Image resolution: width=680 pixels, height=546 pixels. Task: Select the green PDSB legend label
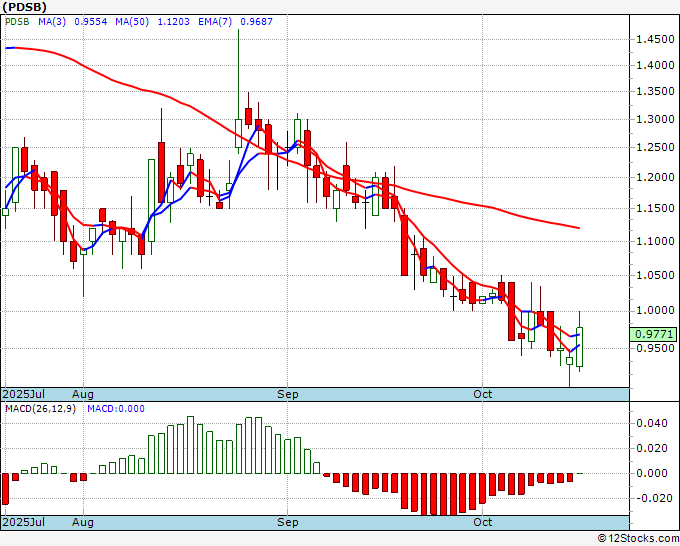17,21
